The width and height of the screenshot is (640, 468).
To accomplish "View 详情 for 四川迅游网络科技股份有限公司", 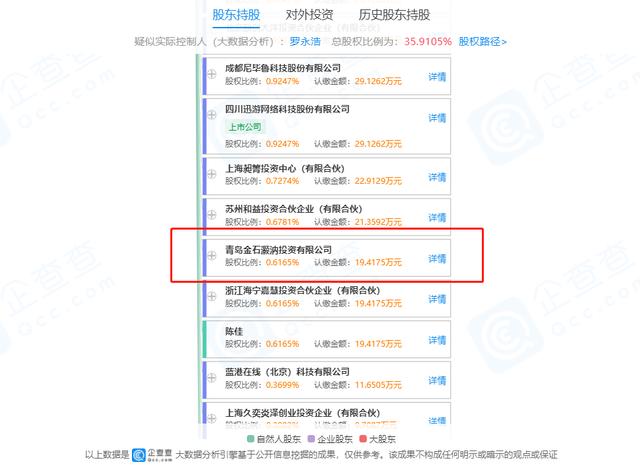I will click(x=437, y=118).
